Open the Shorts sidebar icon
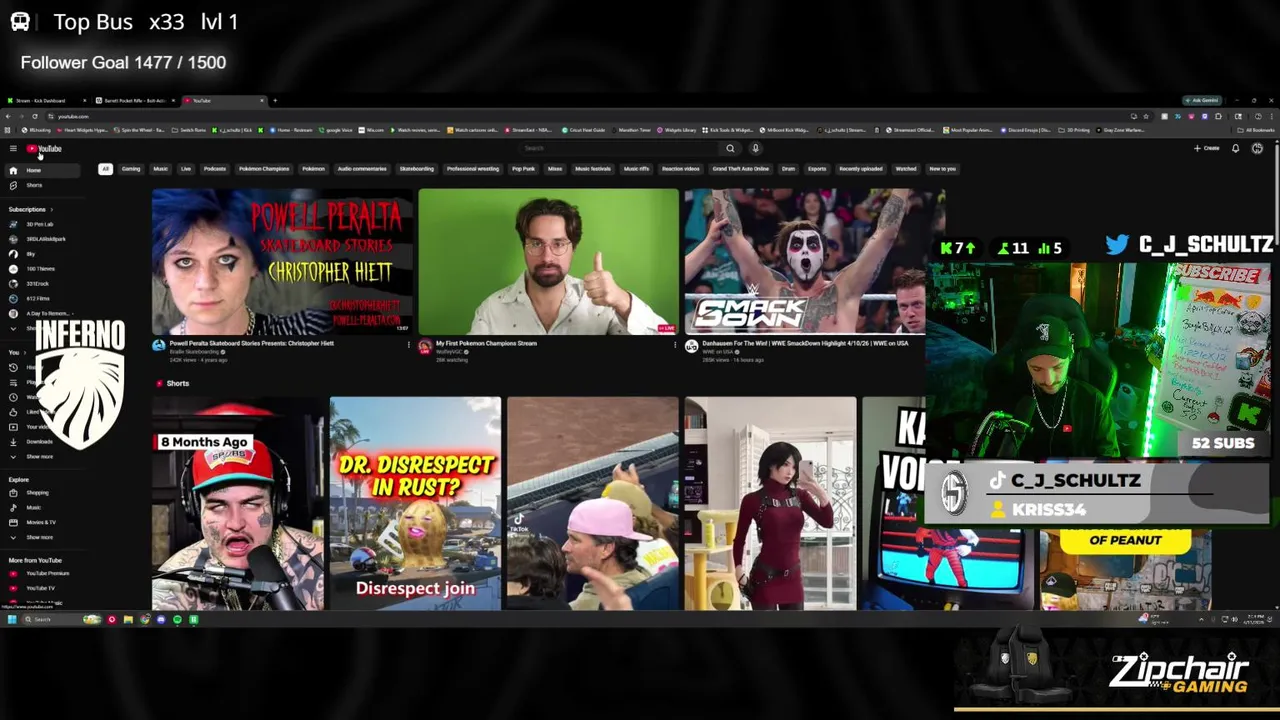Viewport: 1280px width, 720px height. pyautogui.click(x=13, y=185)
